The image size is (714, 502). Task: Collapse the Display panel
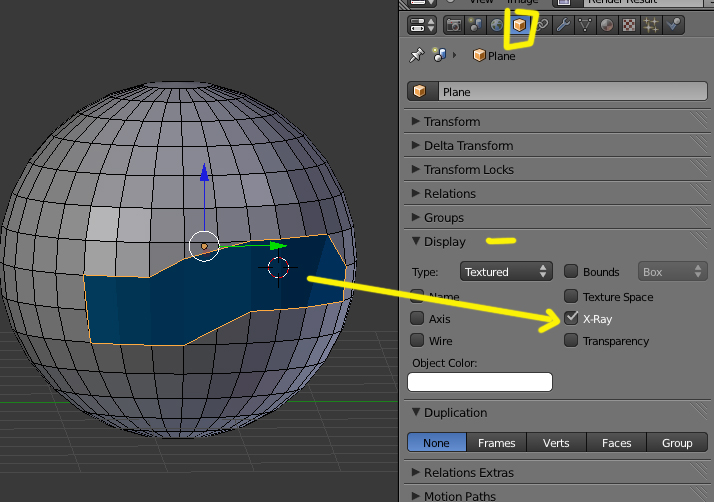pos(557,242)
